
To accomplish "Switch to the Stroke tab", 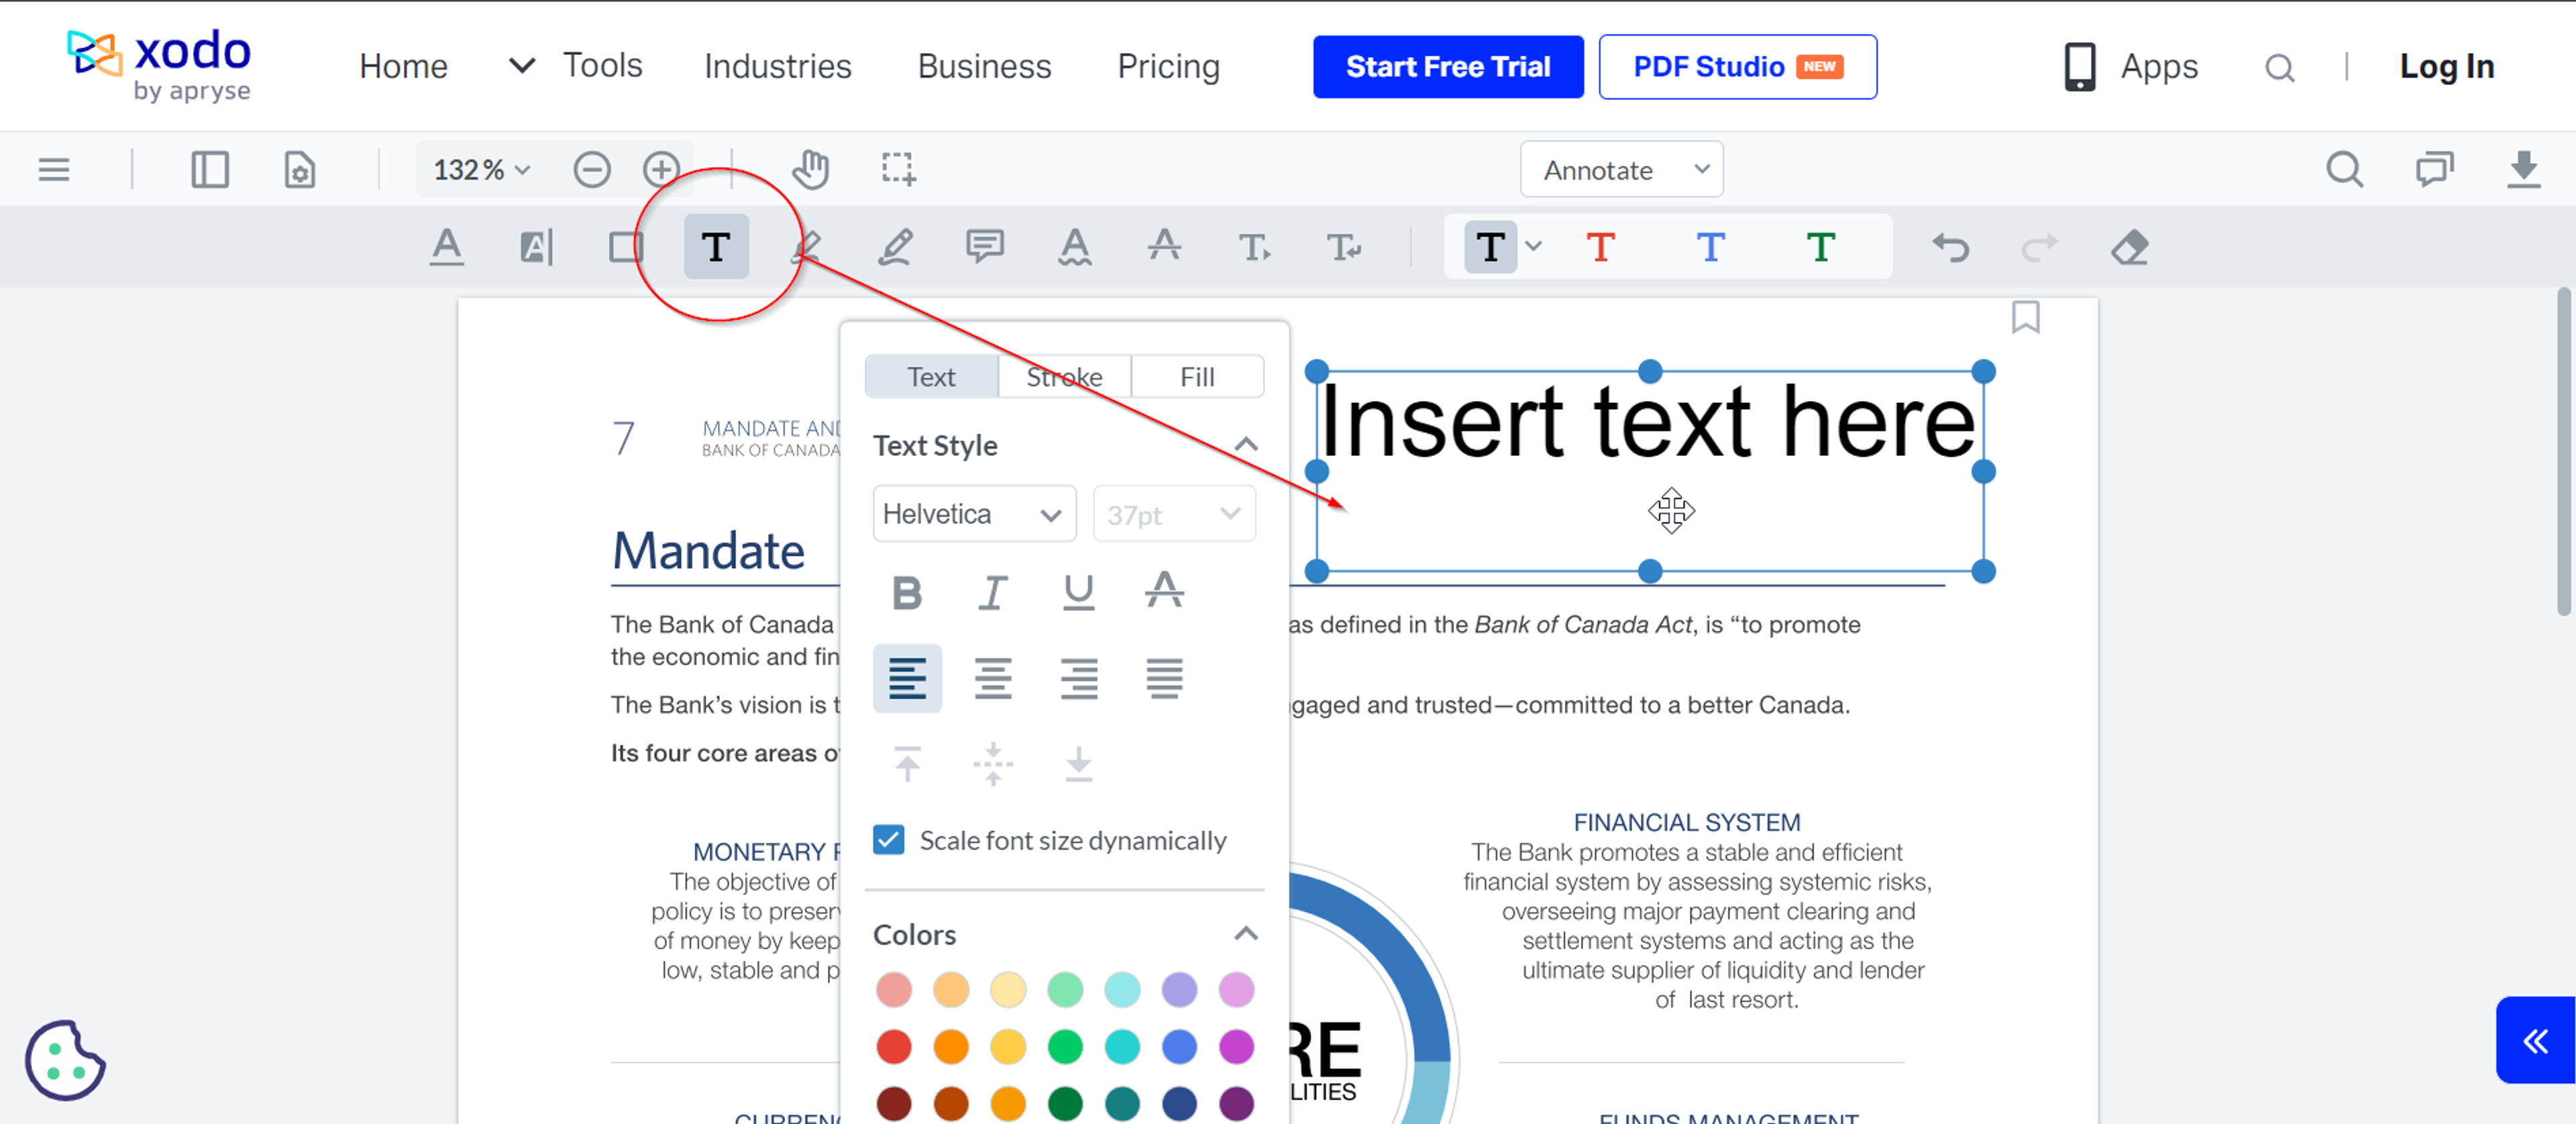I will (1064, 377).
